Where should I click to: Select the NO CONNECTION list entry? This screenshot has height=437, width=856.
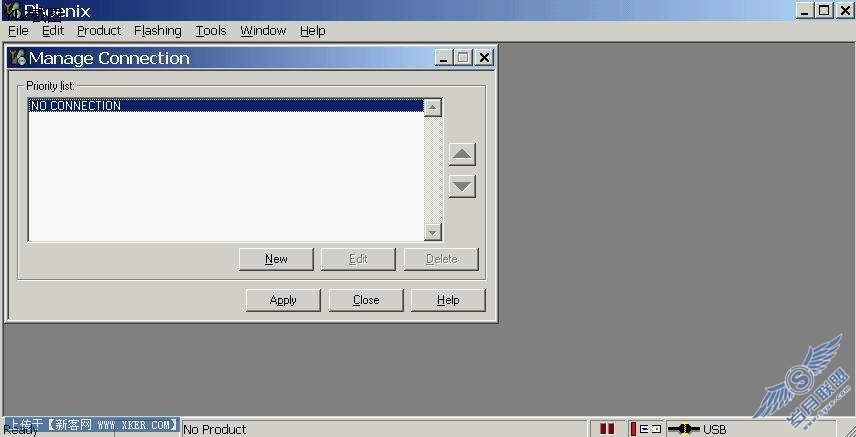[226, 105]
